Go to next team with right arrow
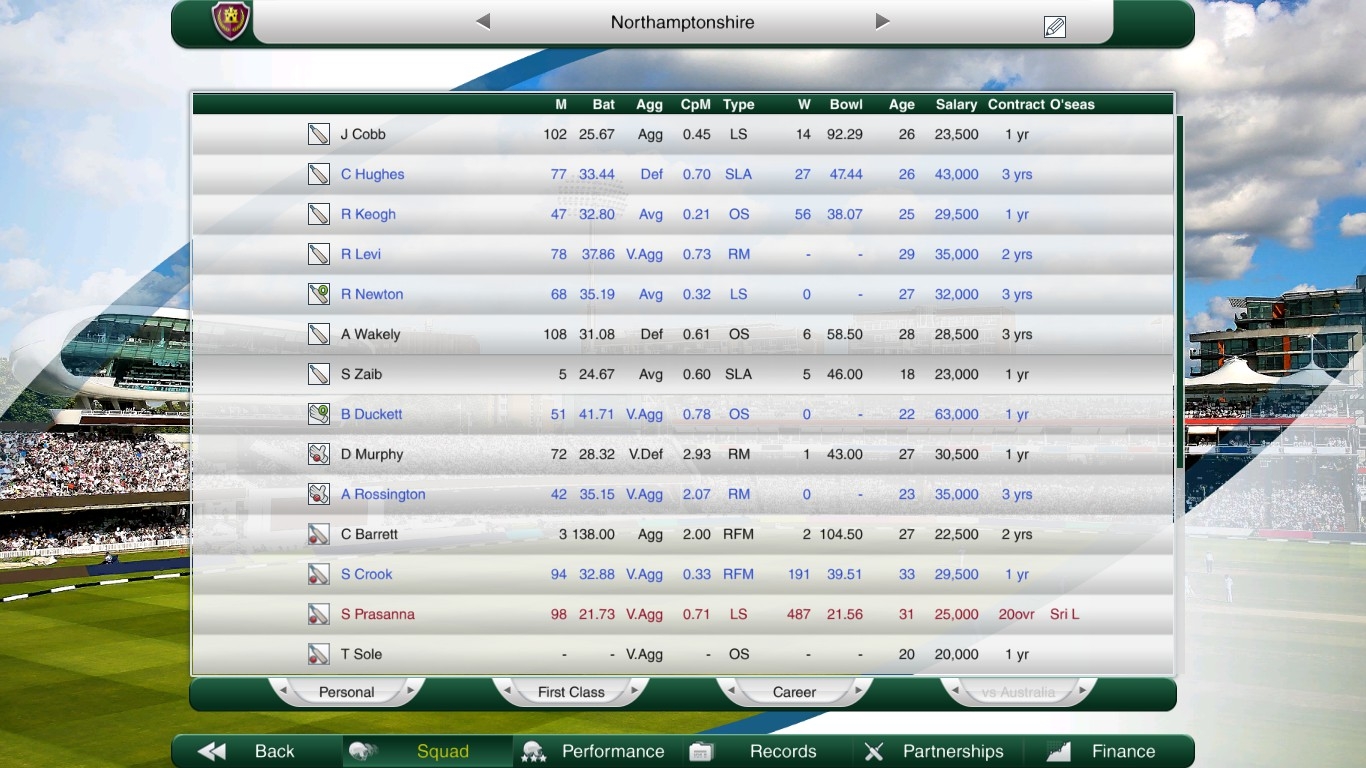Screen dimensions: 1366x768 [882, 21]
